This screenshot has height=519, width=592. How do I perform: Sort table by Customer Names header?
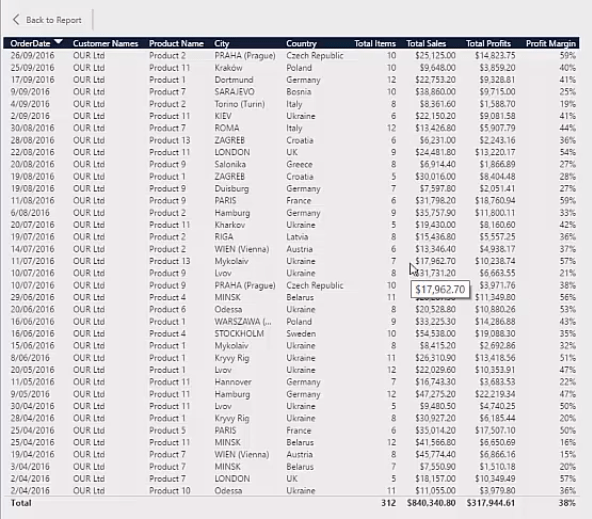(105, 43)
